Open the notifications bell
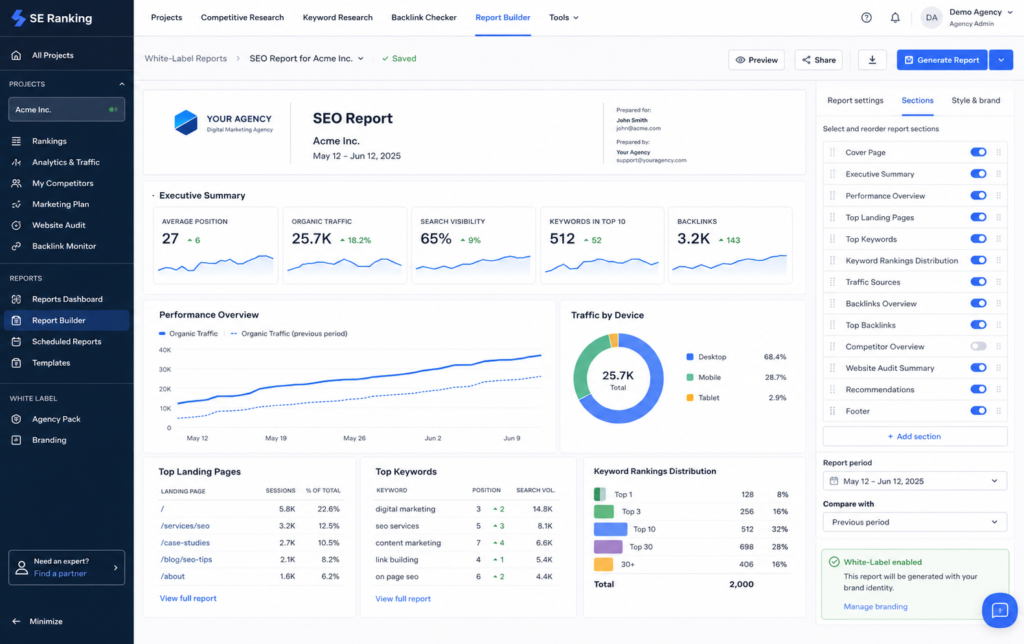 895,18
